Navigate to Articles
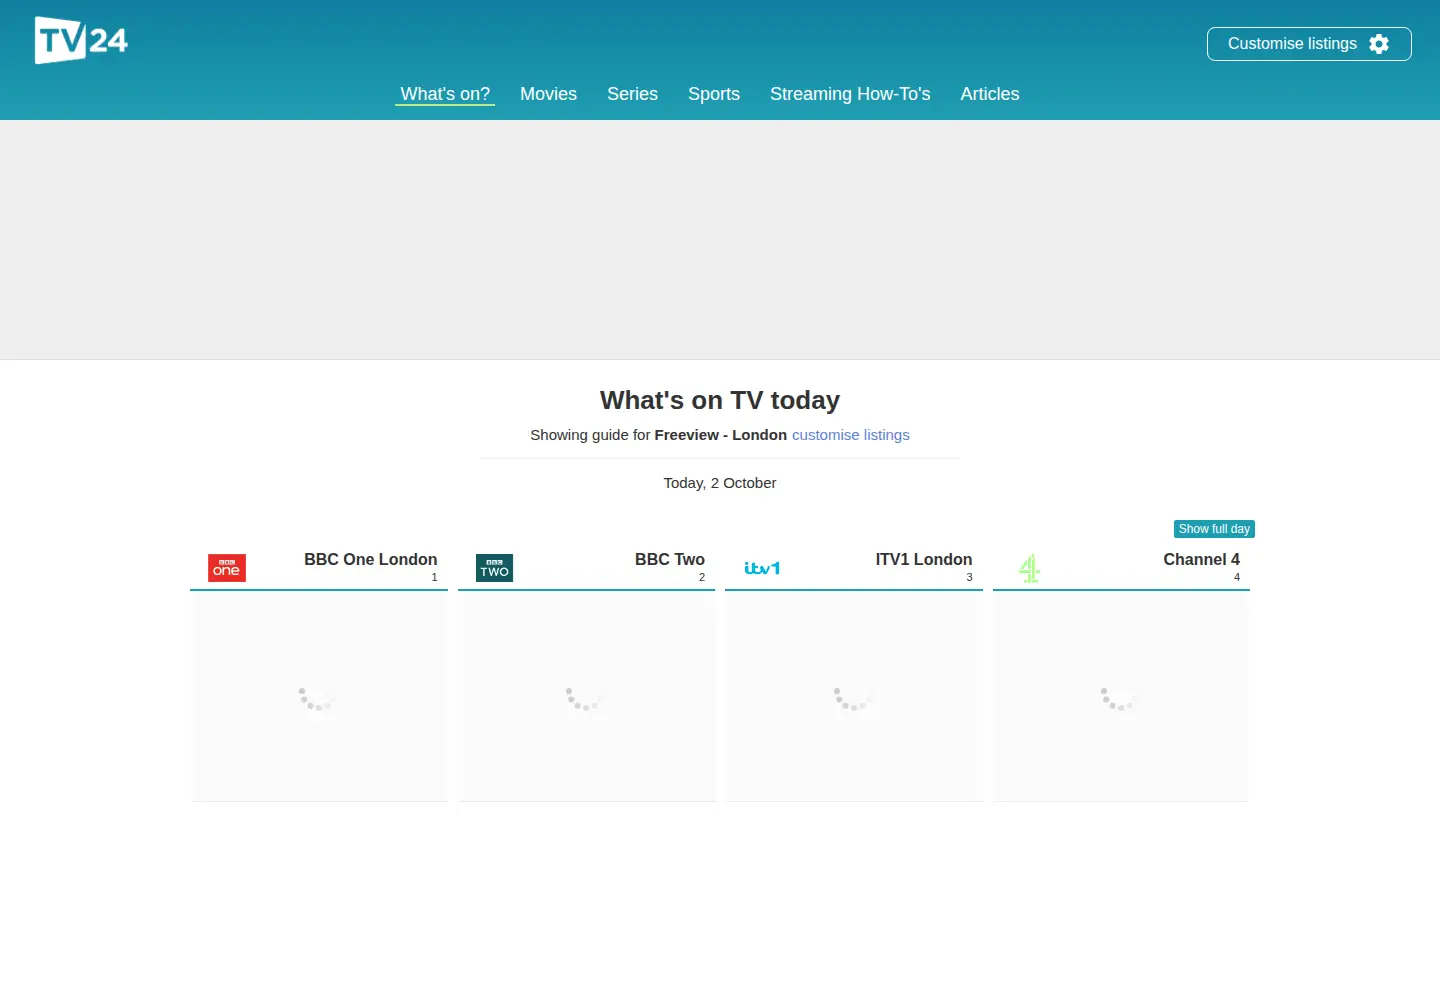Image resolution: width=1440 pixels, height=1000 pixels. 990,94
